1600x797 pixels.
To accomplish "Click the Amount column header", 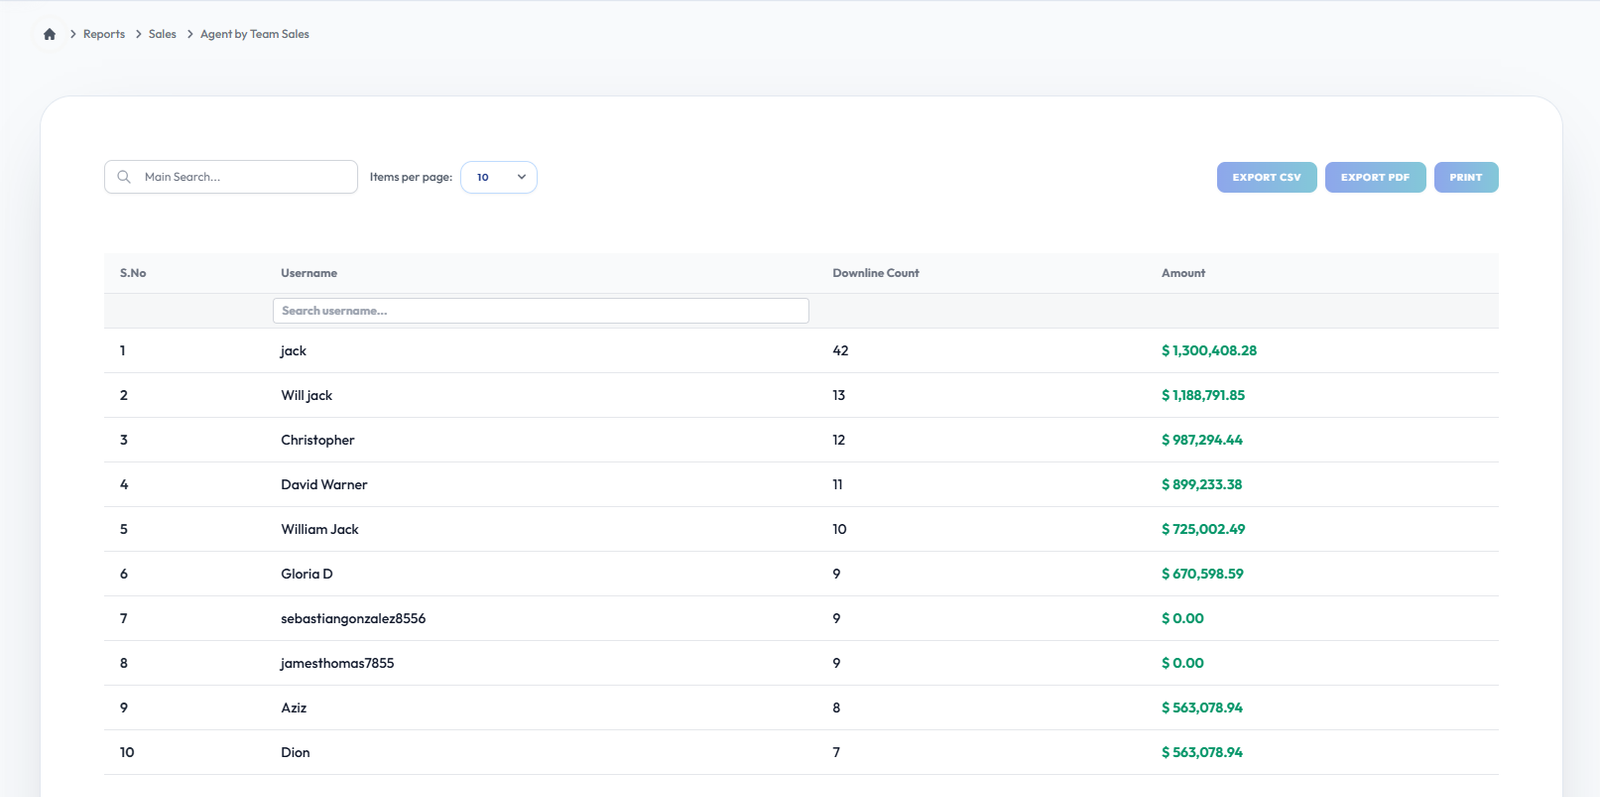I will [x=1183, y=273].
